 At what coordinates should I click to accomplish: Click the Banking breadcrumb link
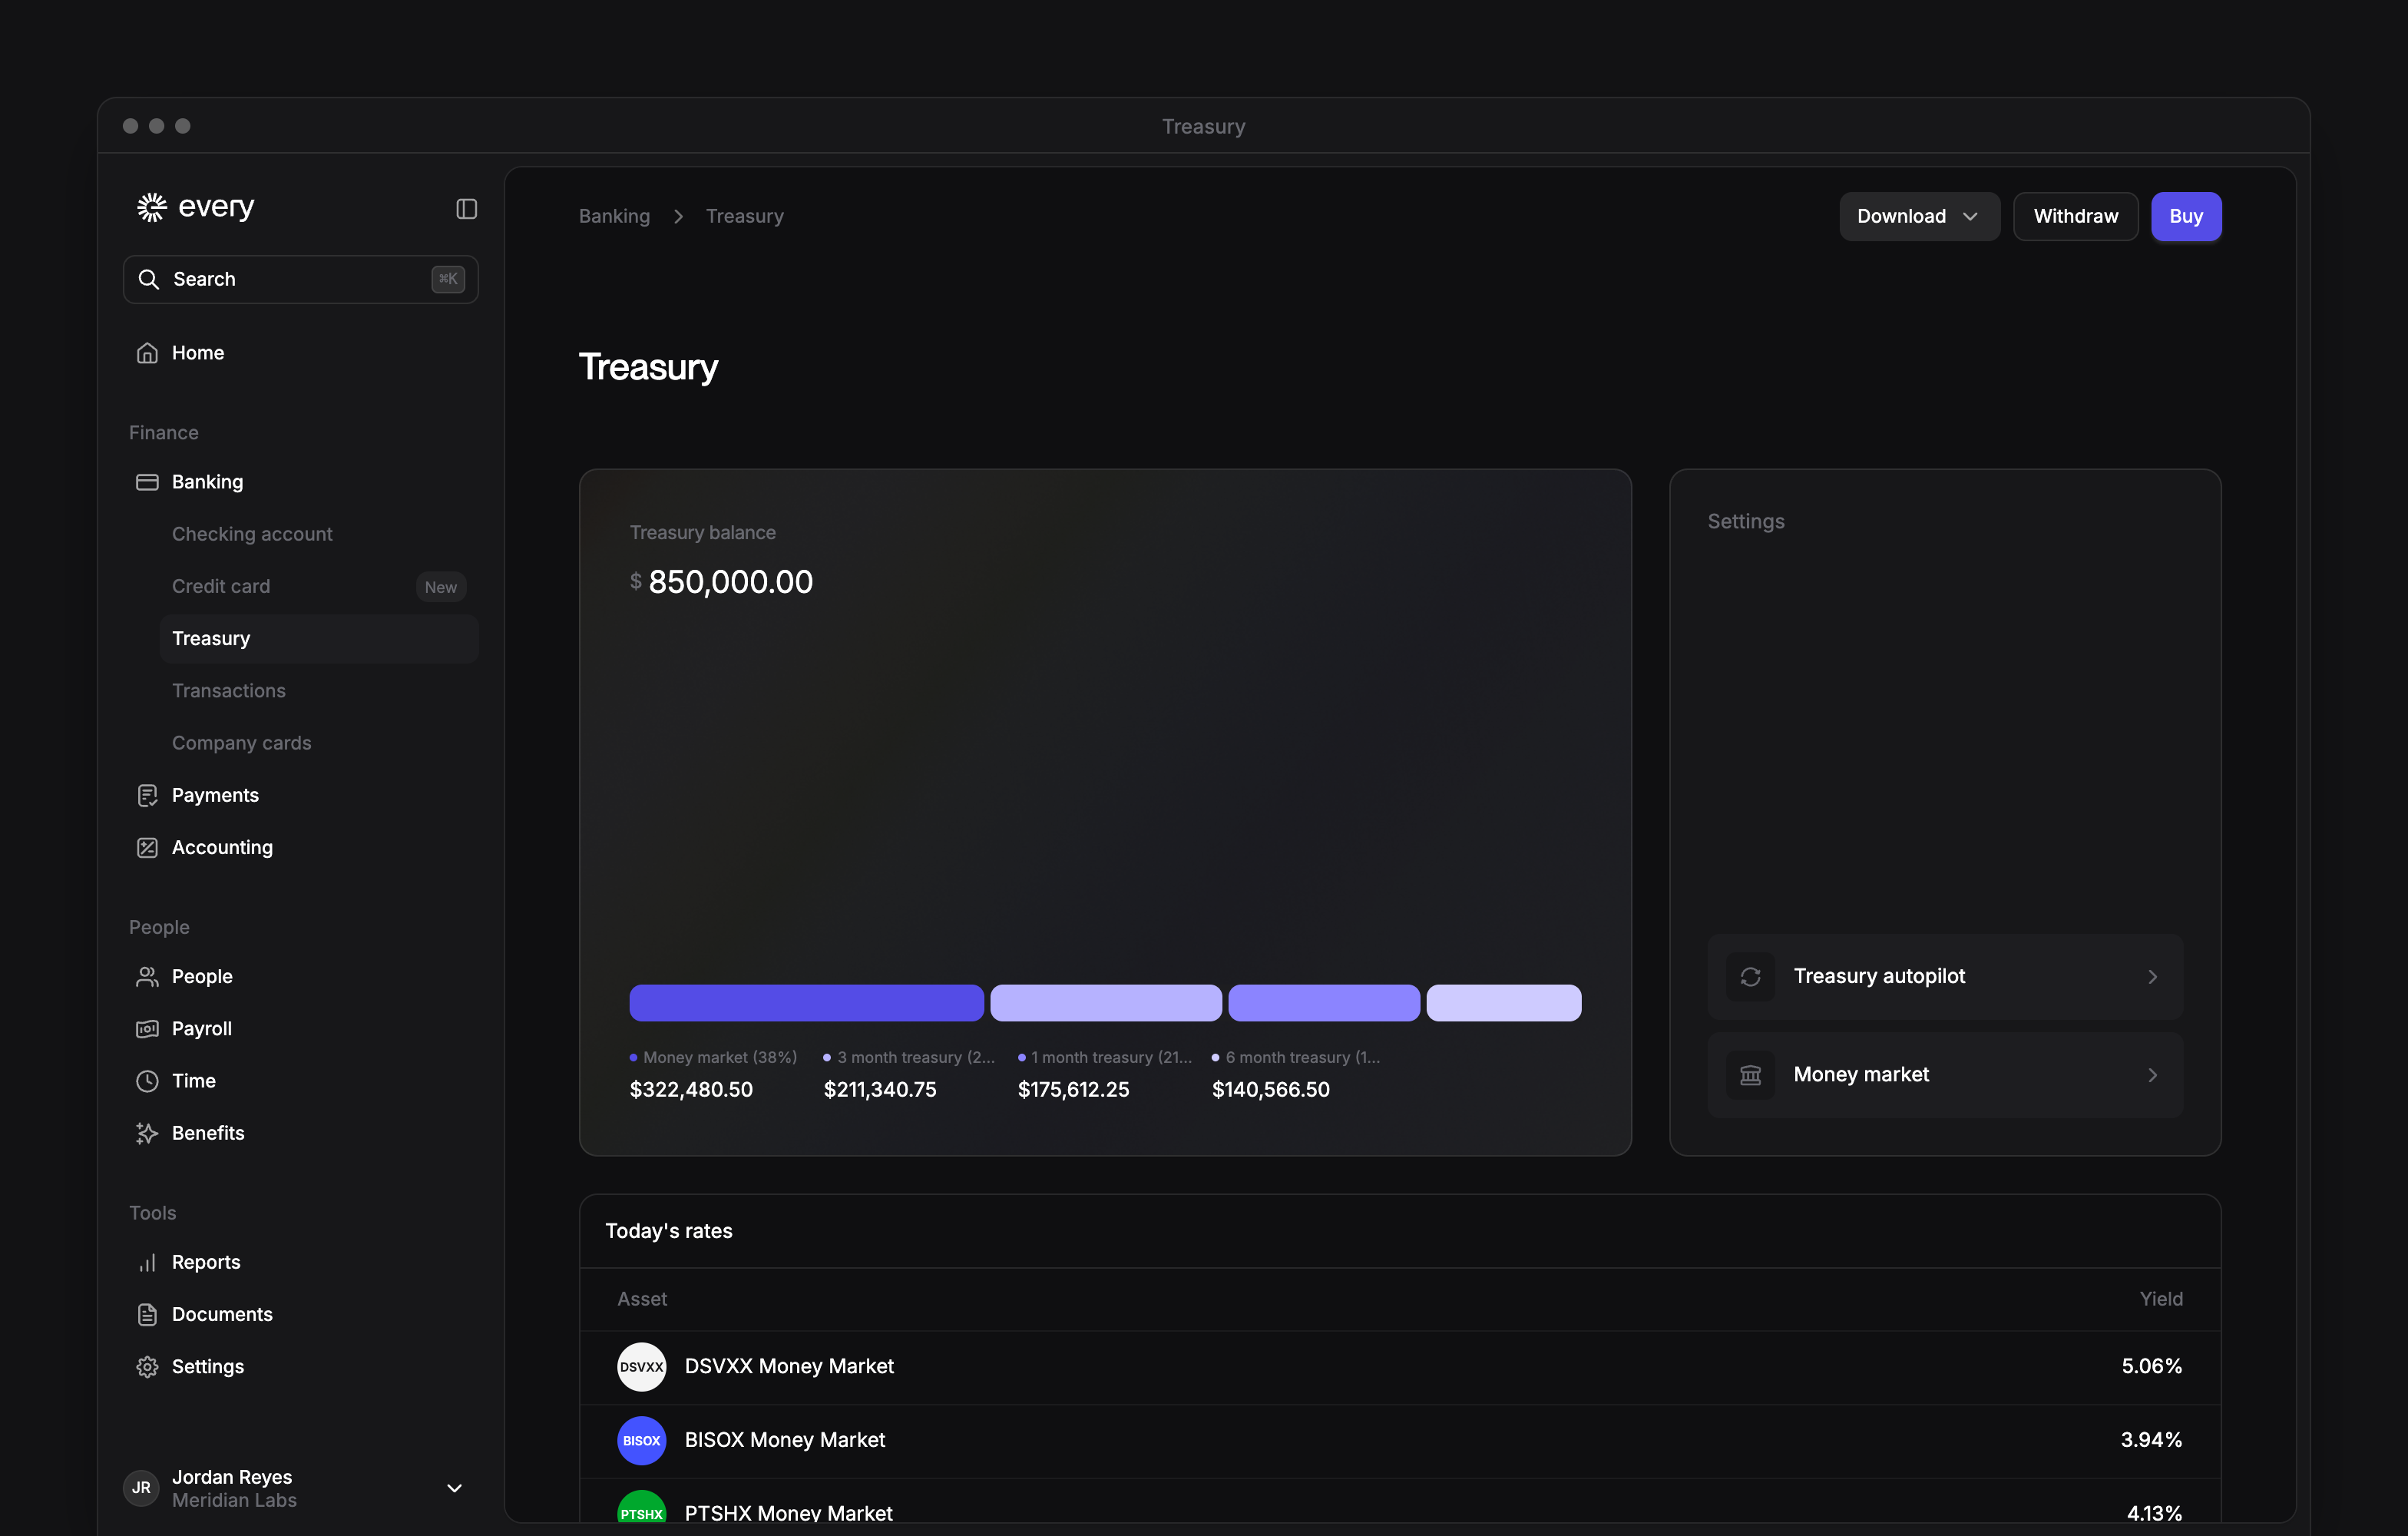614,216
